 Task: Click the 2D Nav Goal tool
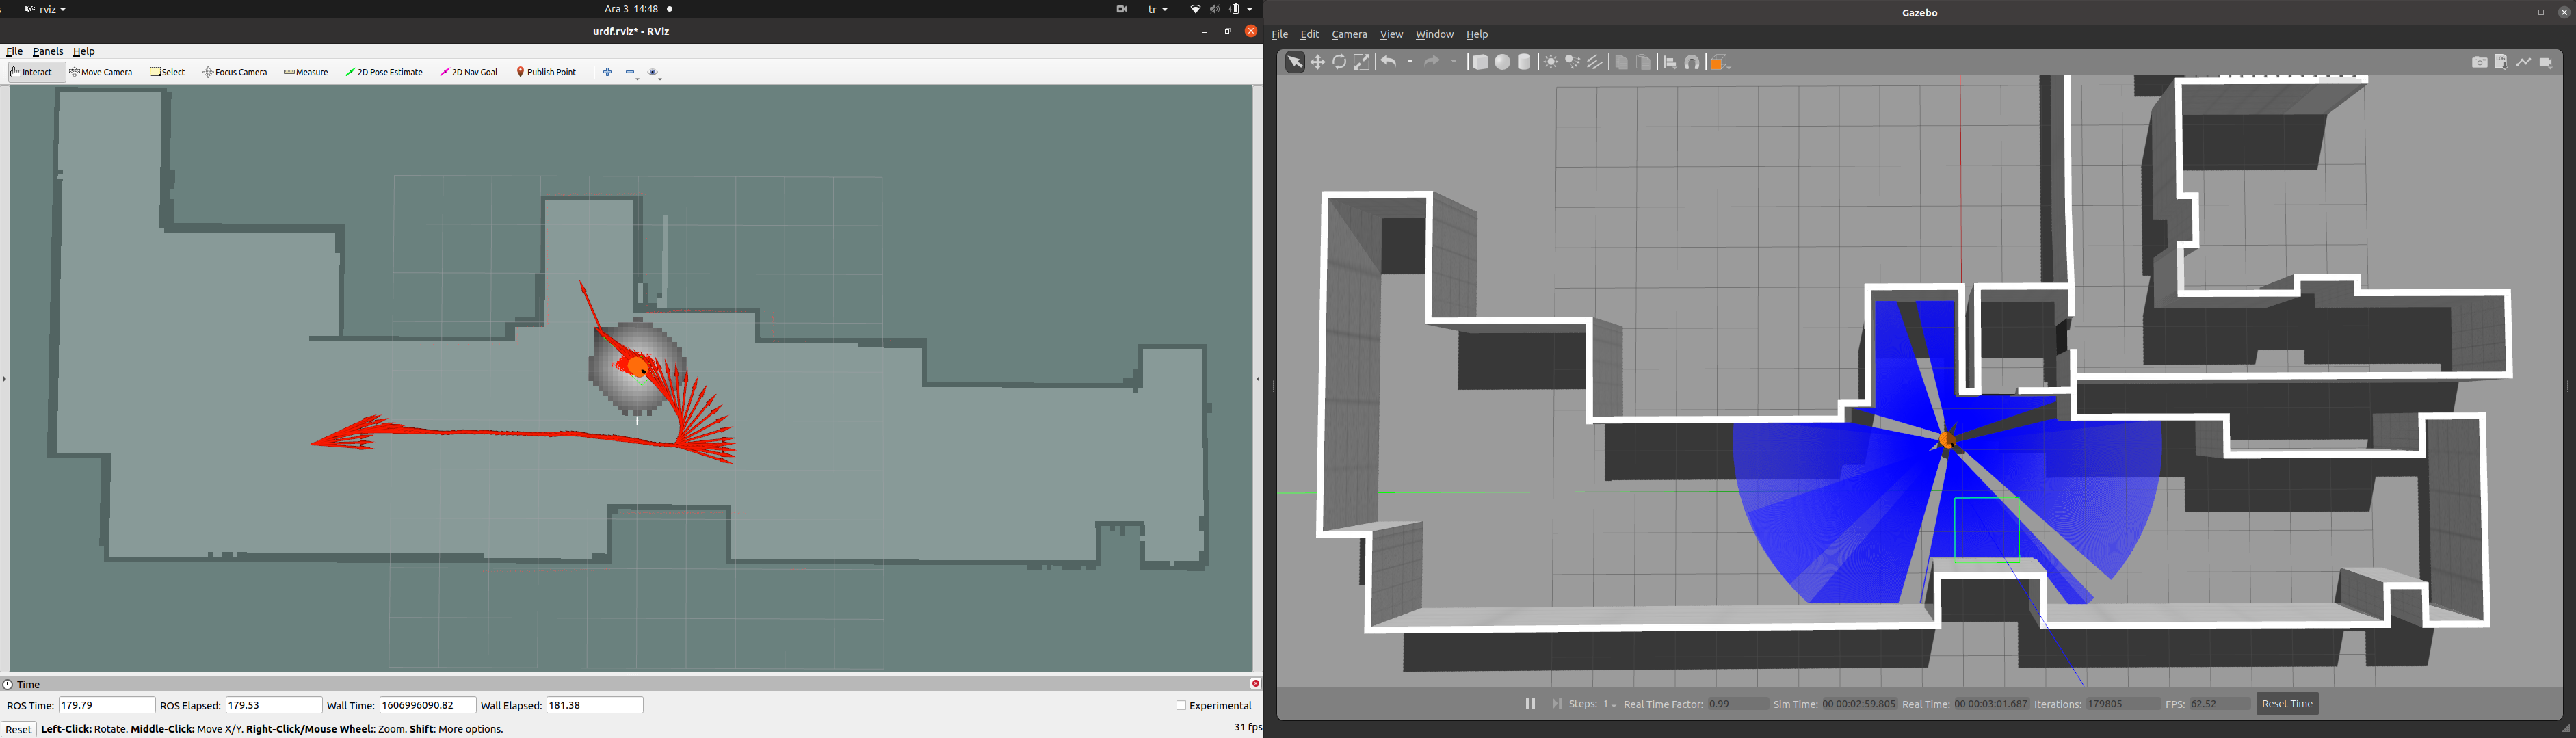(469, 72)
